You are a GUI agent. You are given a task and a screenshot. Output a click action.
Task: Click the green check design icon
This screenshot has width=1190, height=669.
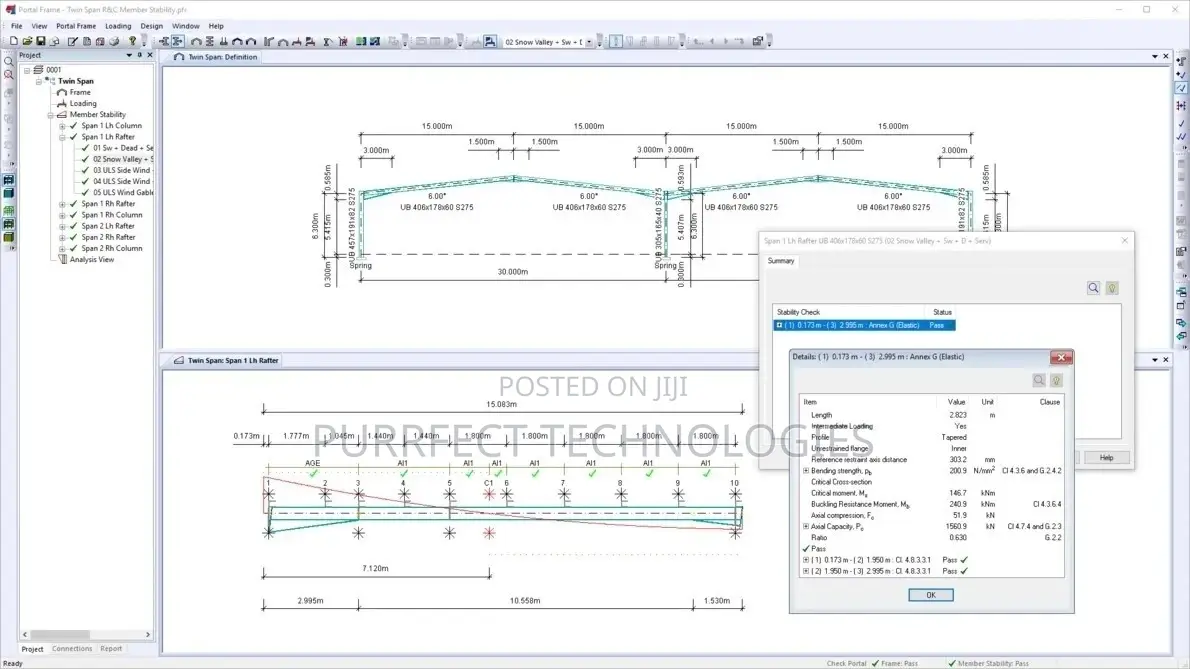375,41
